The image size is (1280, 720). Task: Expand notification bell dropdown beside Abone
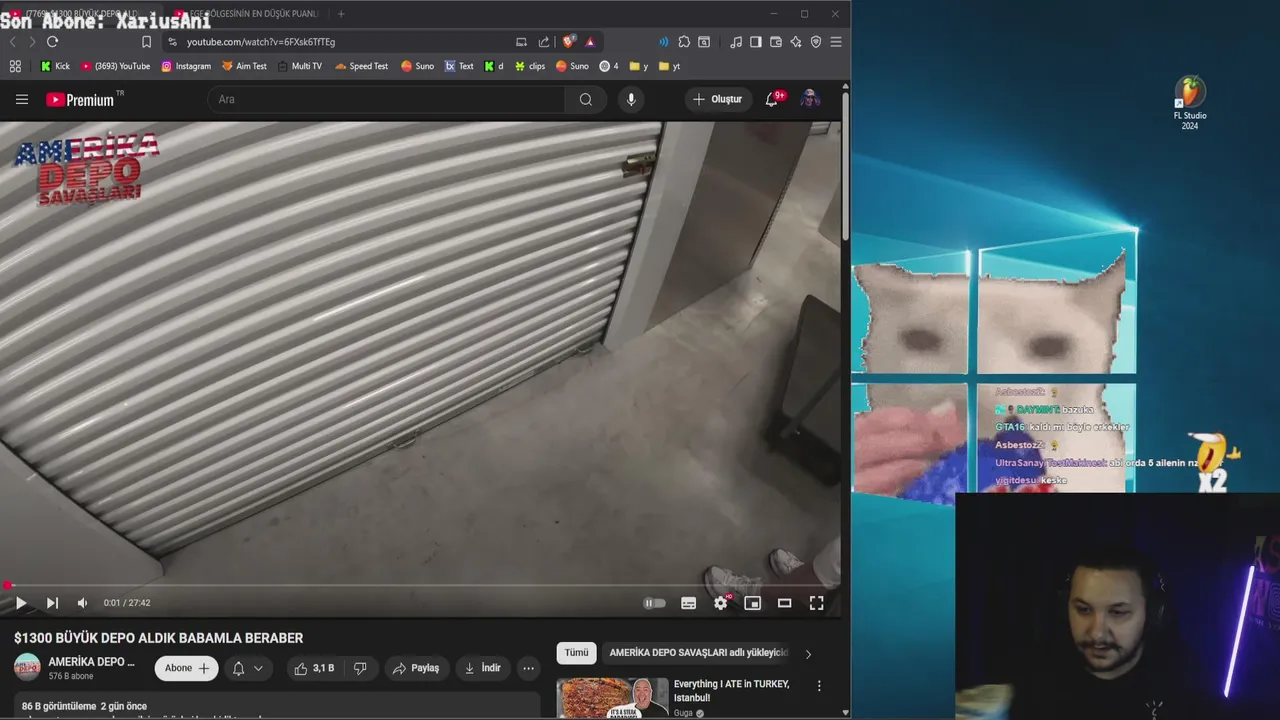point(248,668)
